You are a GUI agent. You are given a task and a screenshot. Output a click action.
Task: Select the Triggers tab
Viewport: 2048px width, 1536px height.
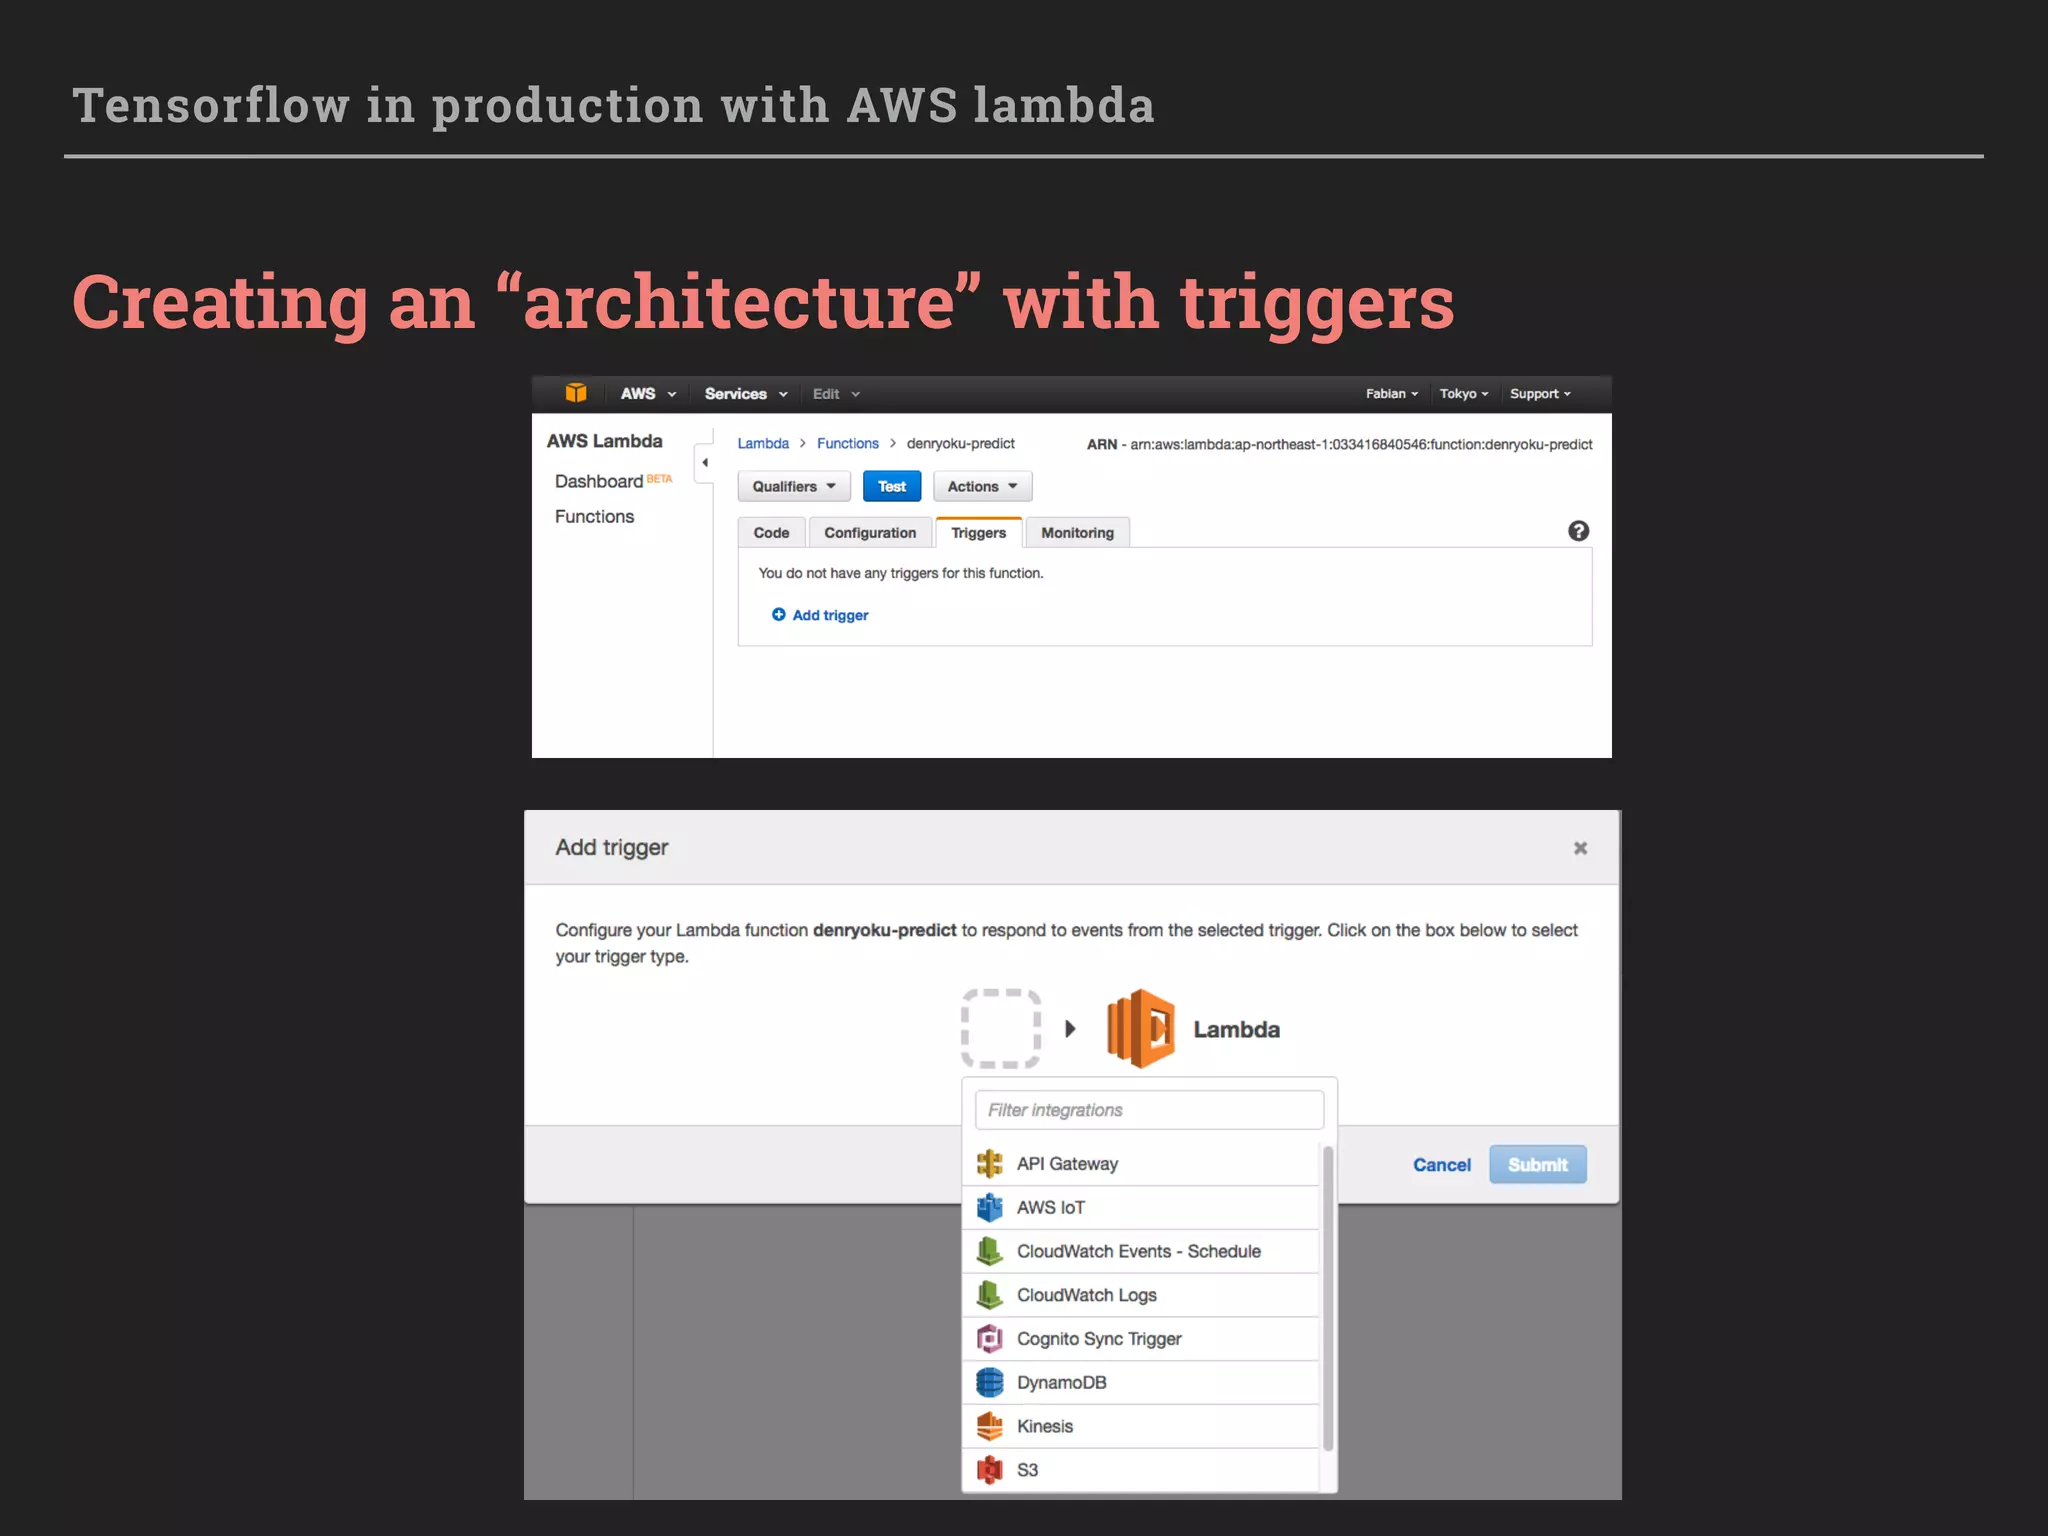pos(979,533)
